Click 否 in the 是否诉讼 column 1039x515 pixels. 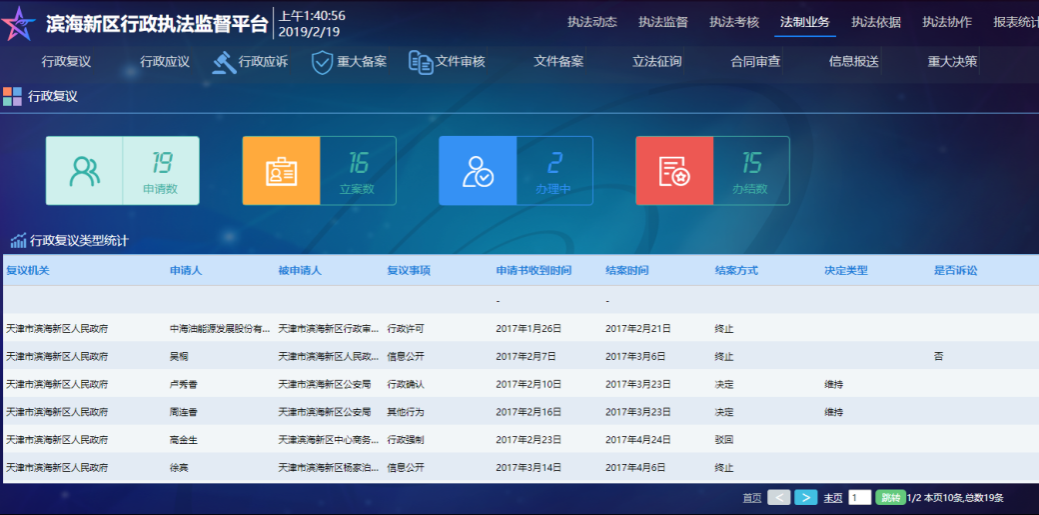(x=938, y=356)
